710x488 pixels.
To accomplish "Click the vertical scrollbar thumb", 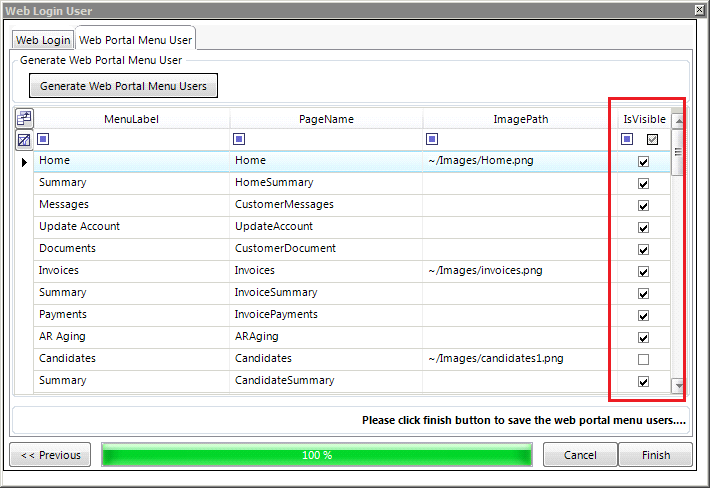I will pyautogui.click(x=678, y=153).
